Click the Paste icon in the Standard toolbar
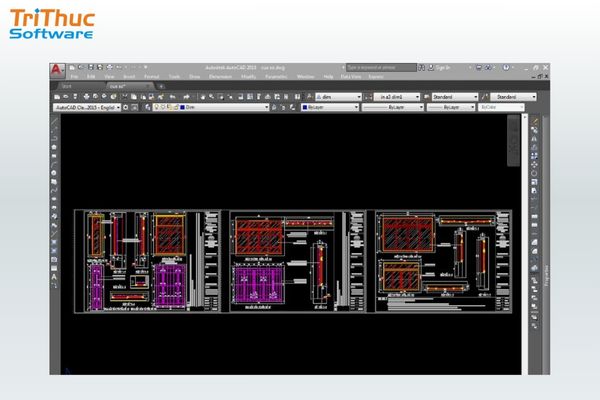This screenshot has height=400, width=600. click(x=143, y=97)
